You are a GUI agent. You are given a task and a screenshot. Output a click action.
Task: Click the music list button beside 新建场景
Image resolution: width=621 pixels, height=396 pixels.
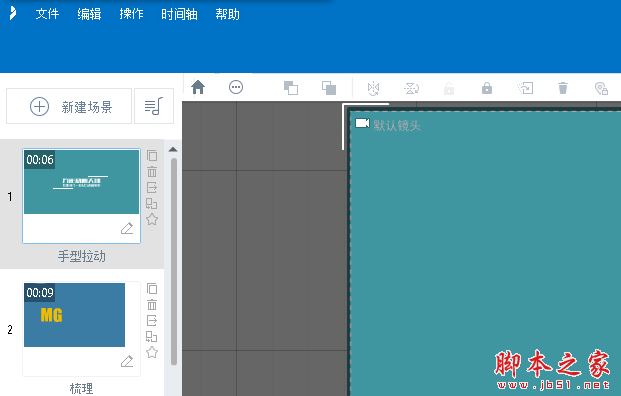(154, 106)
